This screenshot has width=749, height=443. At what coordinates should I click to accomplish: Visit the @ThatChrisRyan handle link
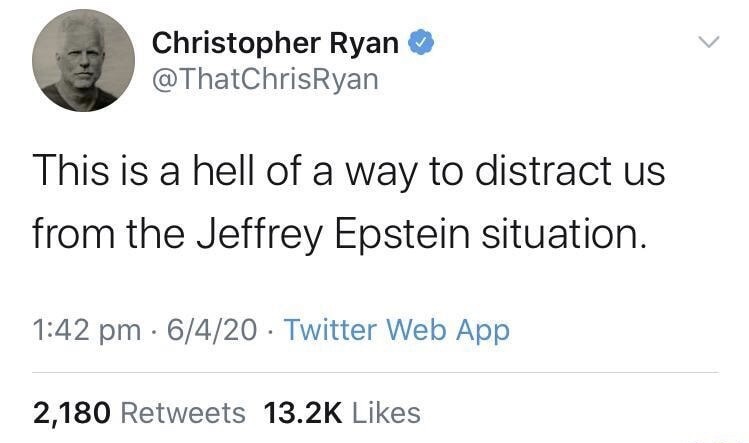(265, 79)
